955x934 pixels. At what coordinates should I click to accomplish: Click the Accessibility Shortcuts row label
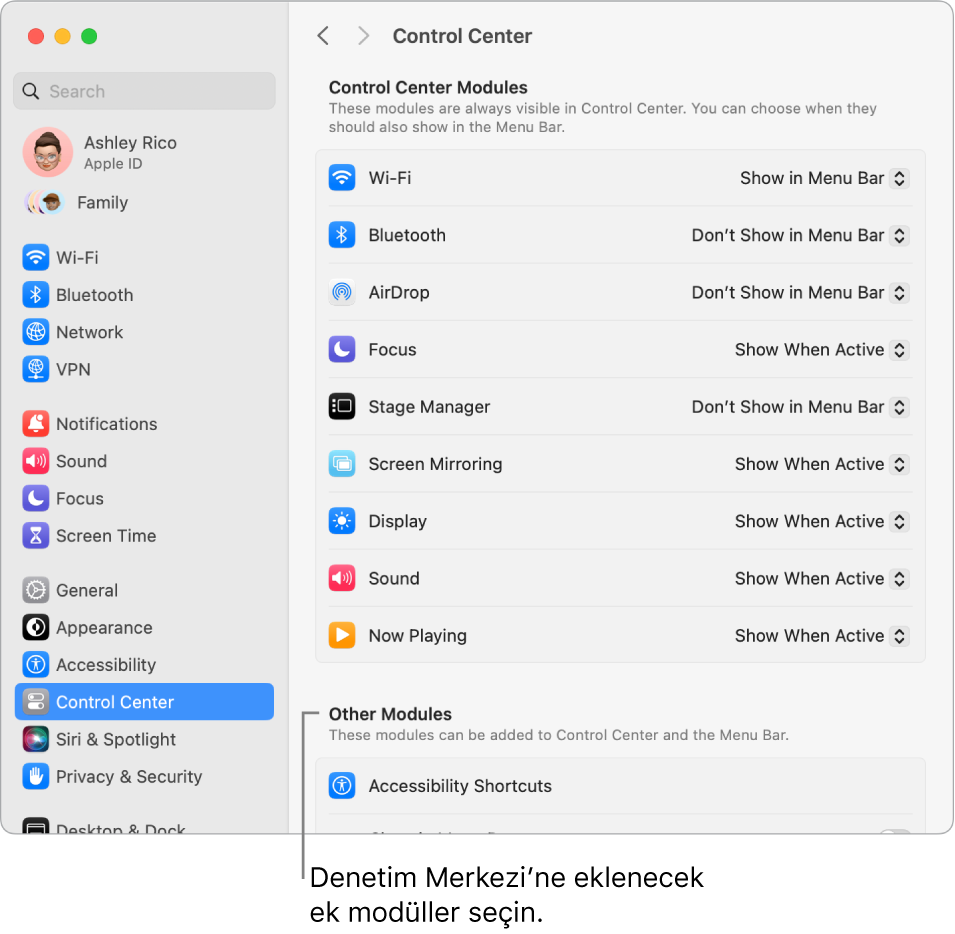coord(460,786)
